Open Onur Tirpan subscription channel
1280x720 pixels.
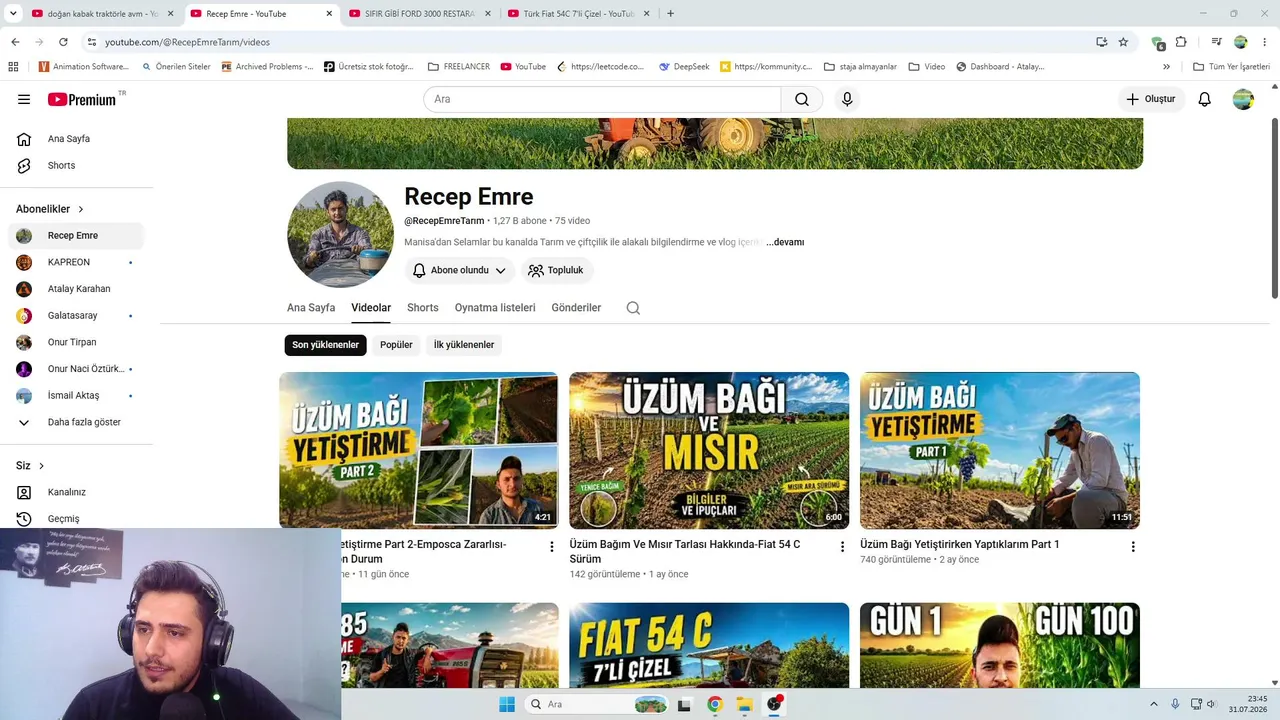(x=76, y=342)
